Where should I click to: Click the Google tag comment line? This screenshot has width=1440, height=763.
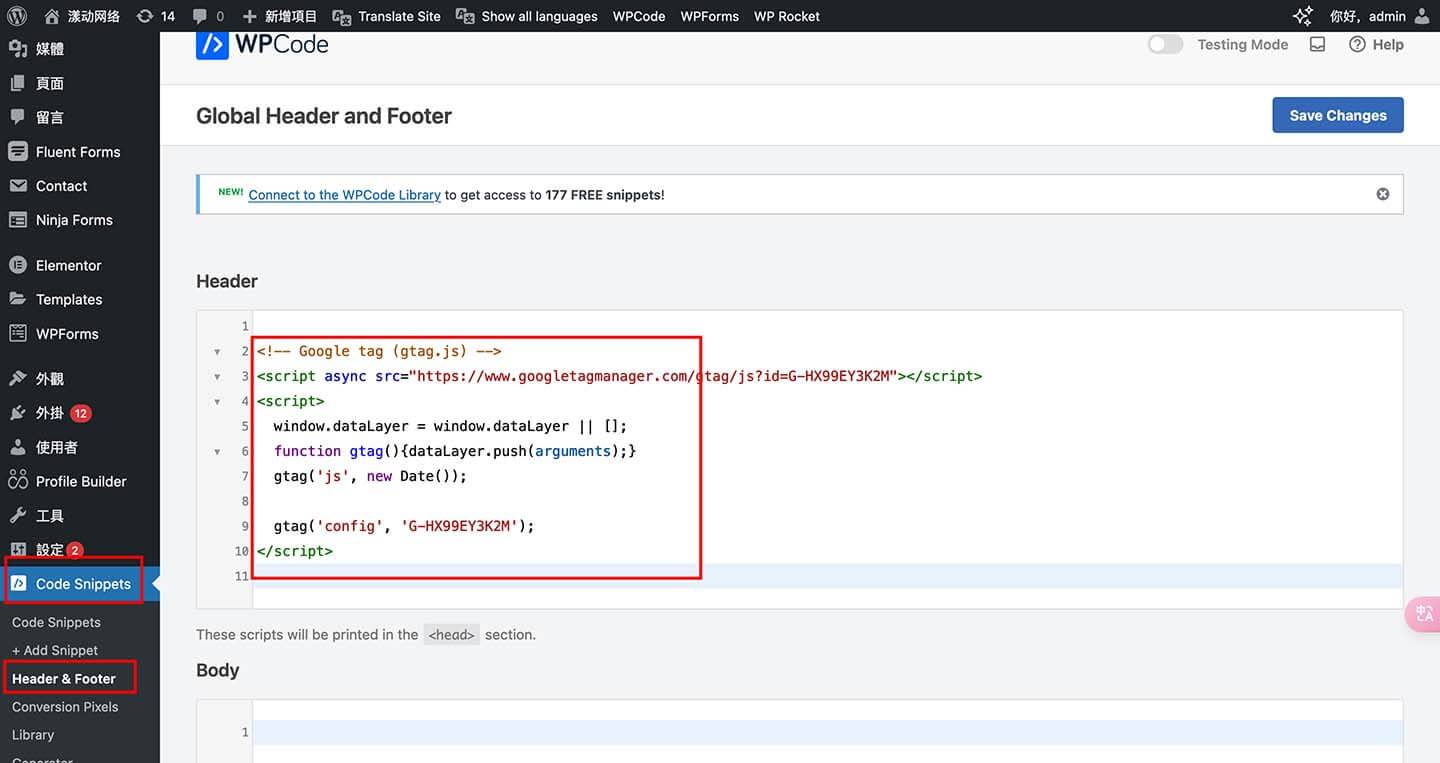pyautogui.click(x=379, y=351)
